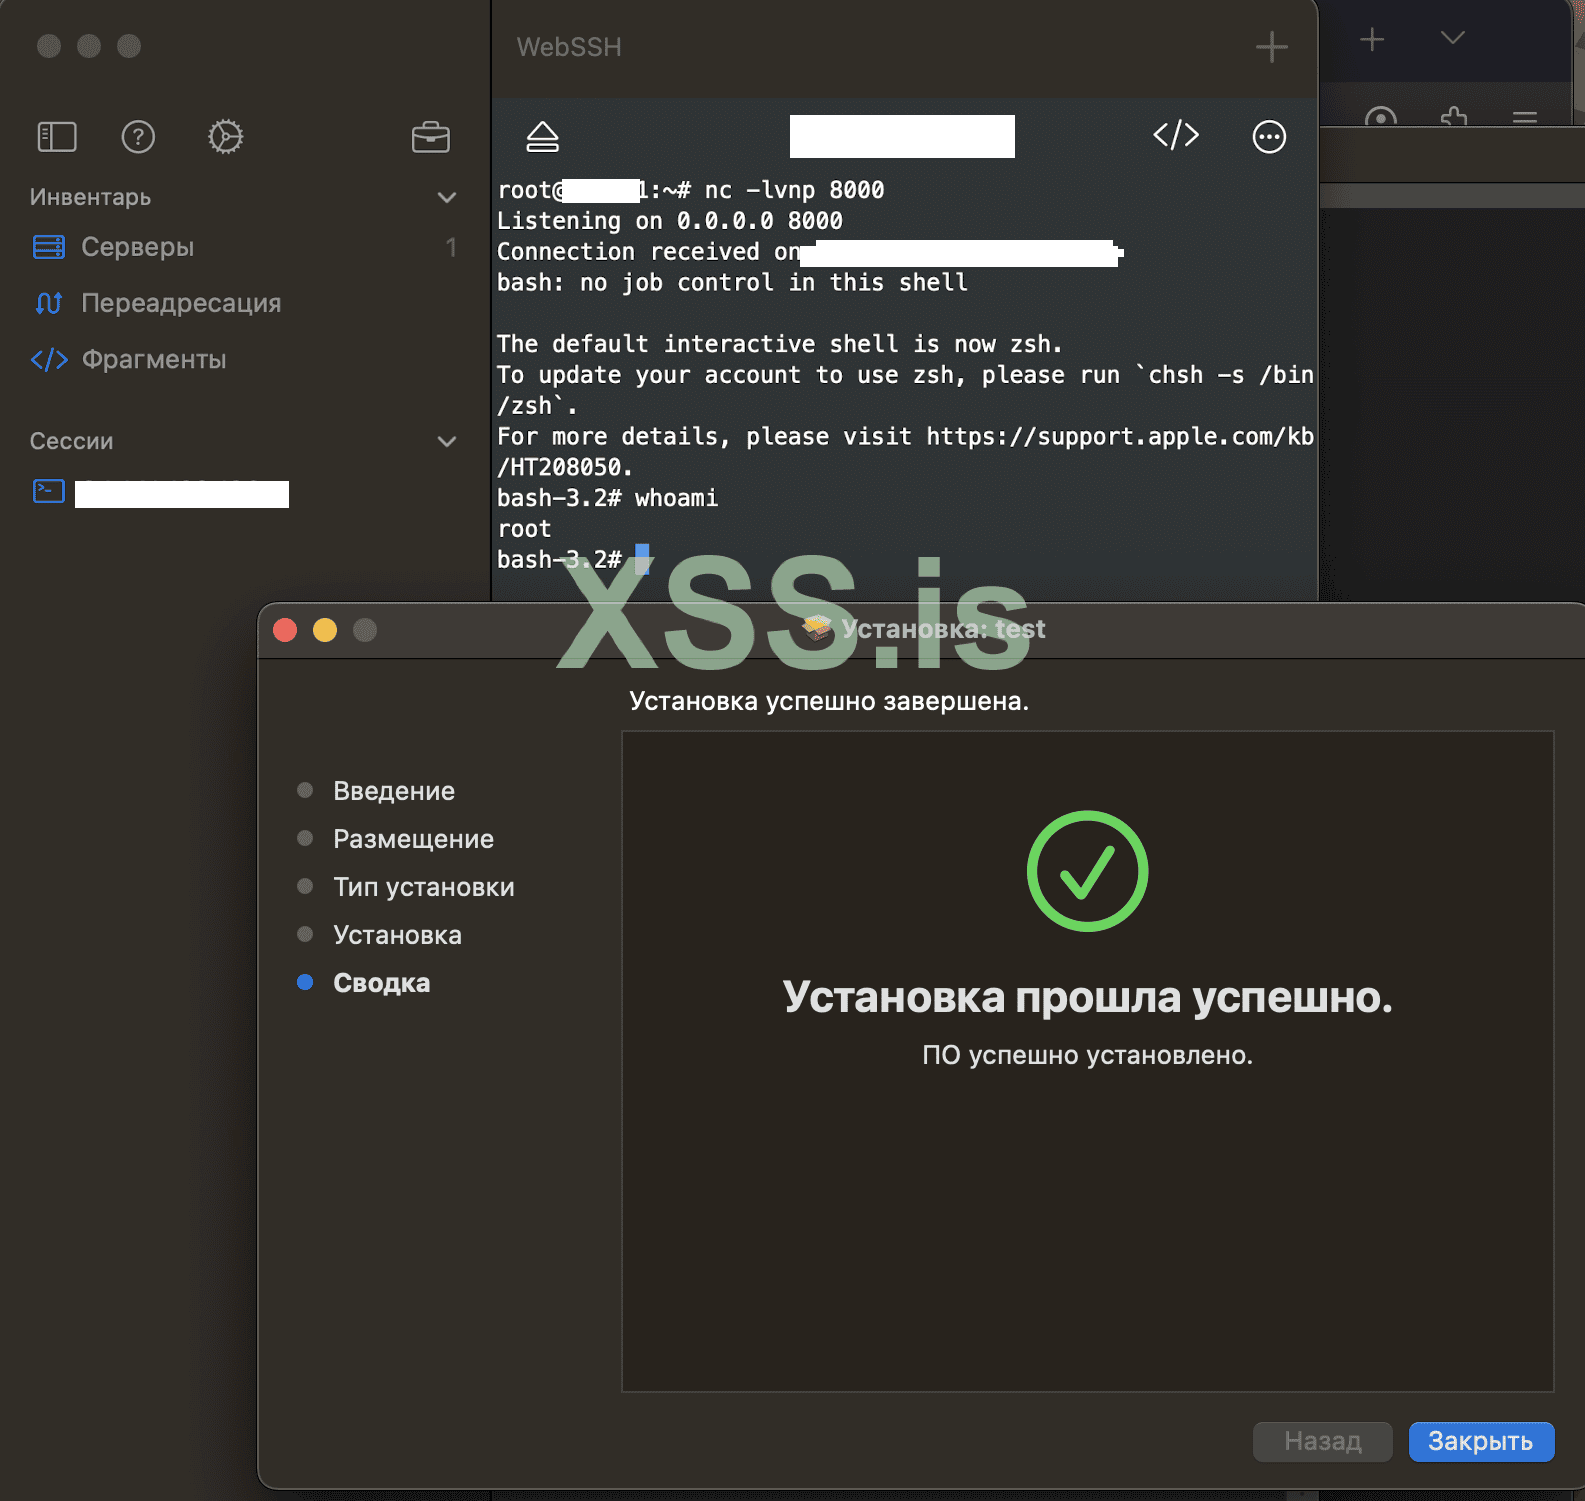This screenshot has height=1501, width=1585.
Task: Open the help question mark icon
Action: click(138, 137)
